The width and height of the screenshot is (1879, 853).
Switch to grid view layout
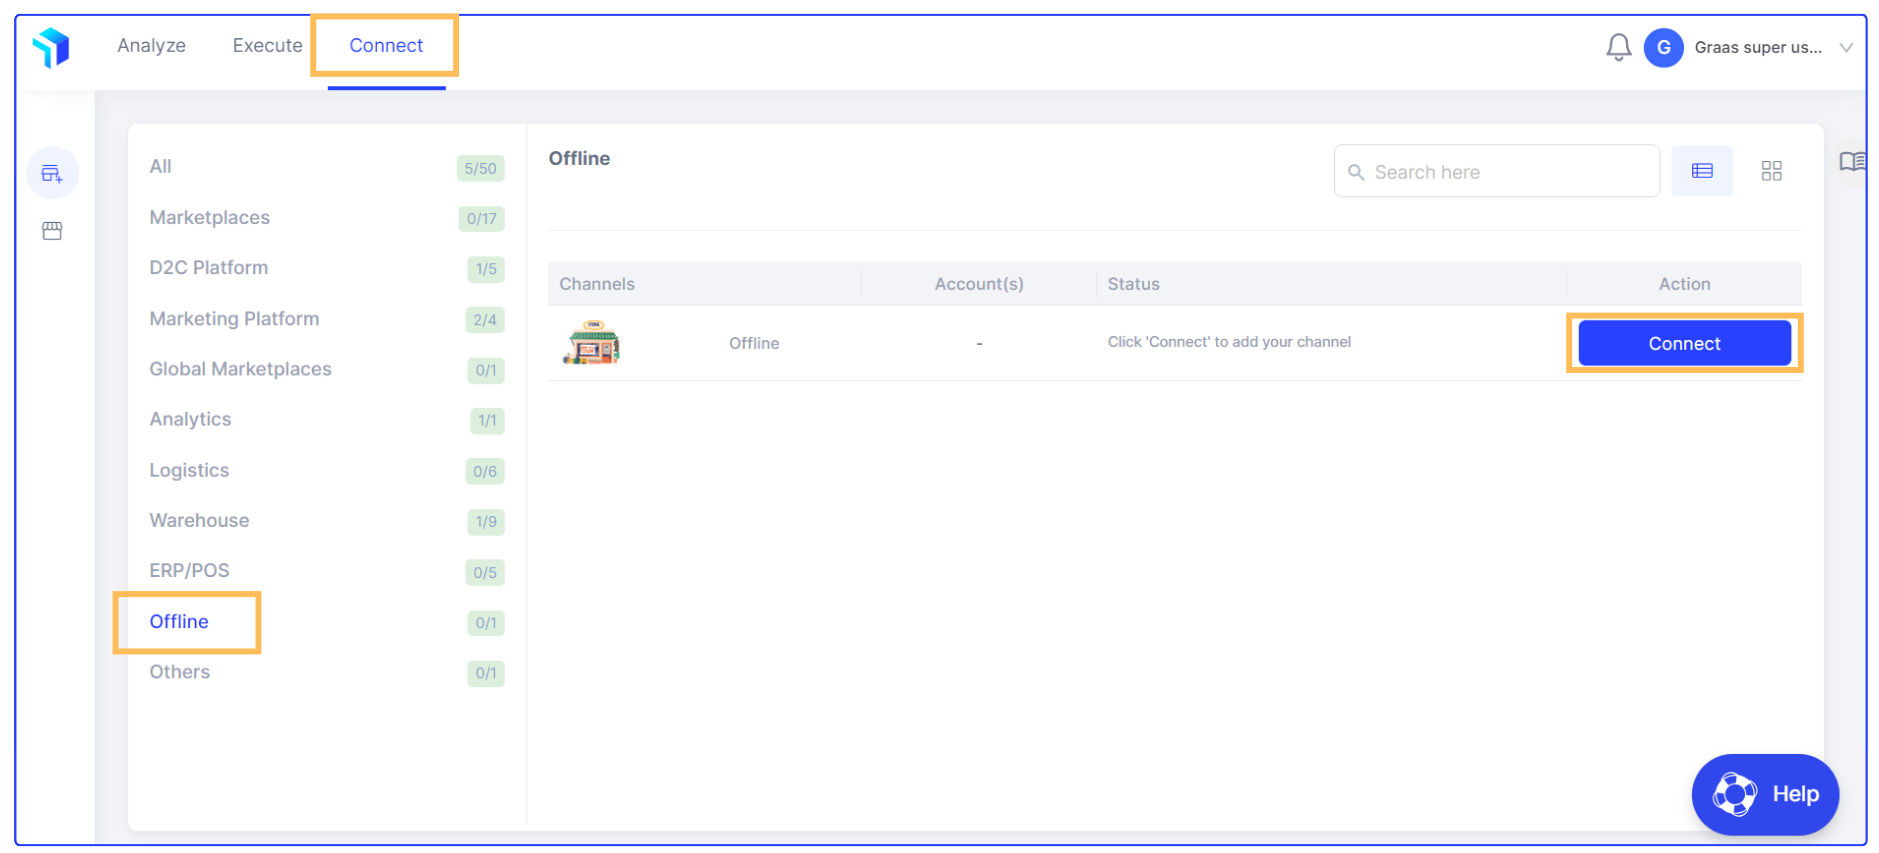tap(1771, 171)
